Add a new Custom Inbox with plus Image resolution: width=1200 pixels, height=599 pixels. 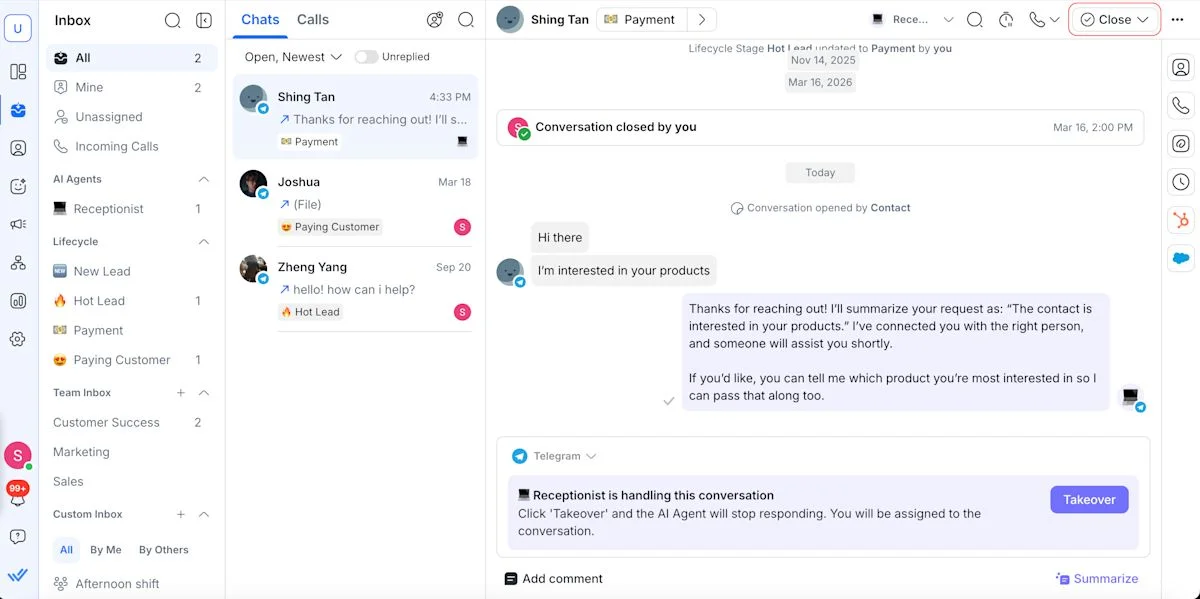(x=181, y=515)
